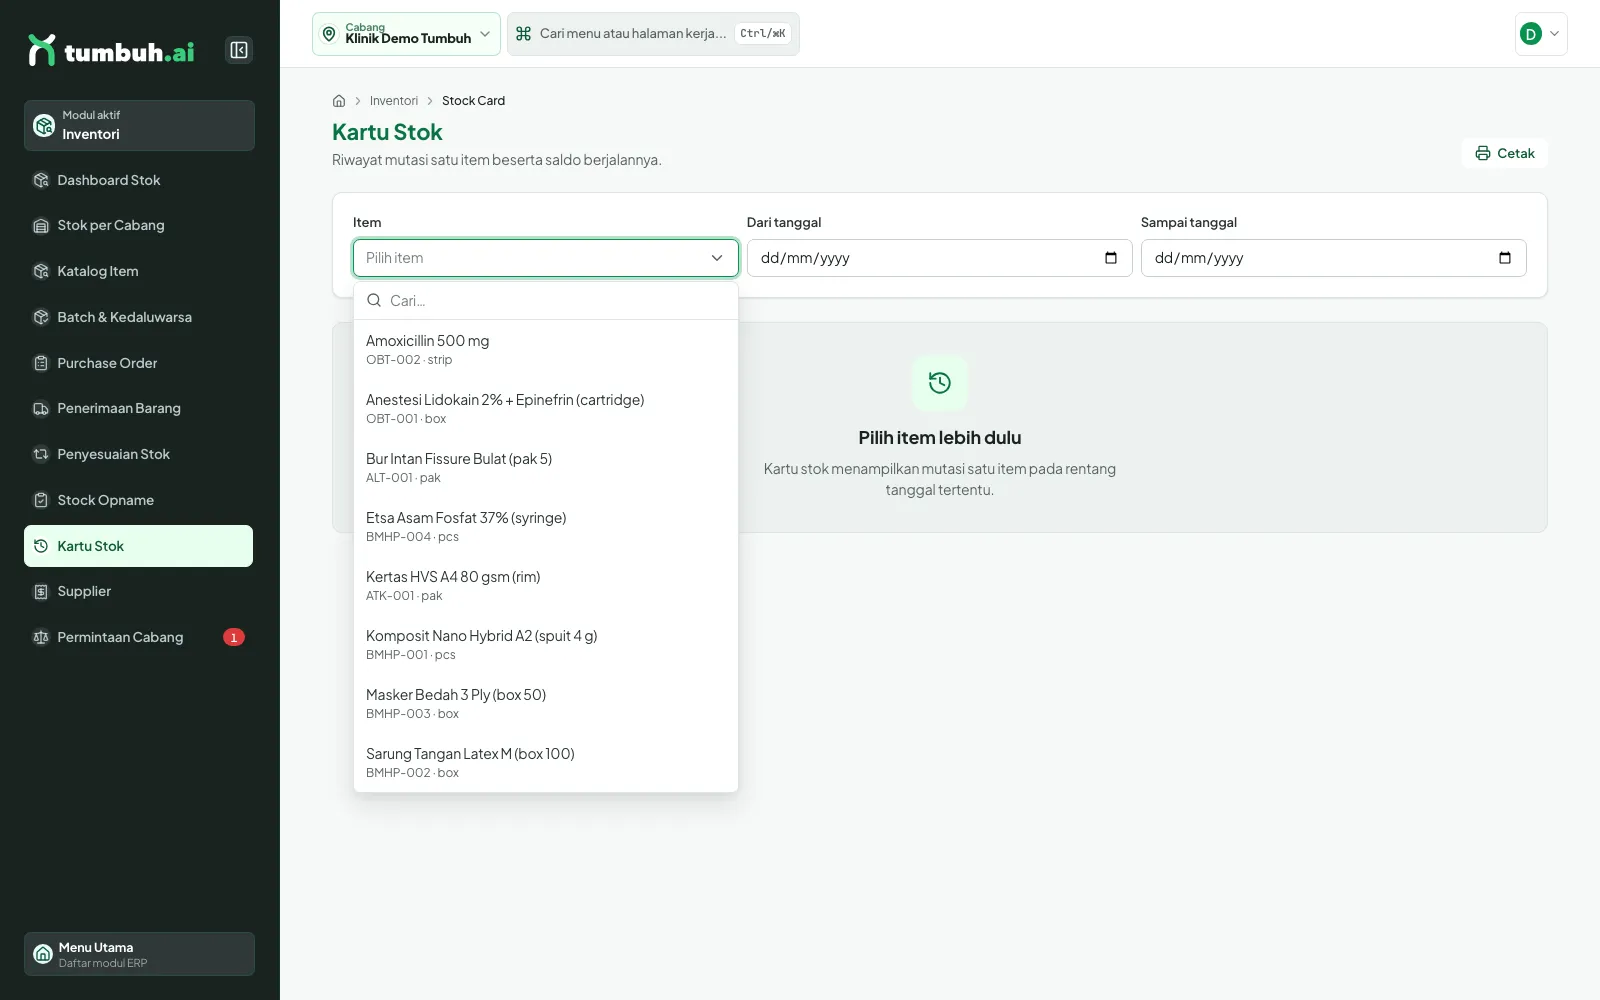Image resolution: width=1600 pixels, height=1000 pixels.
Task: Click the home breadcrumb icon
Action: [x=339, y=101]
